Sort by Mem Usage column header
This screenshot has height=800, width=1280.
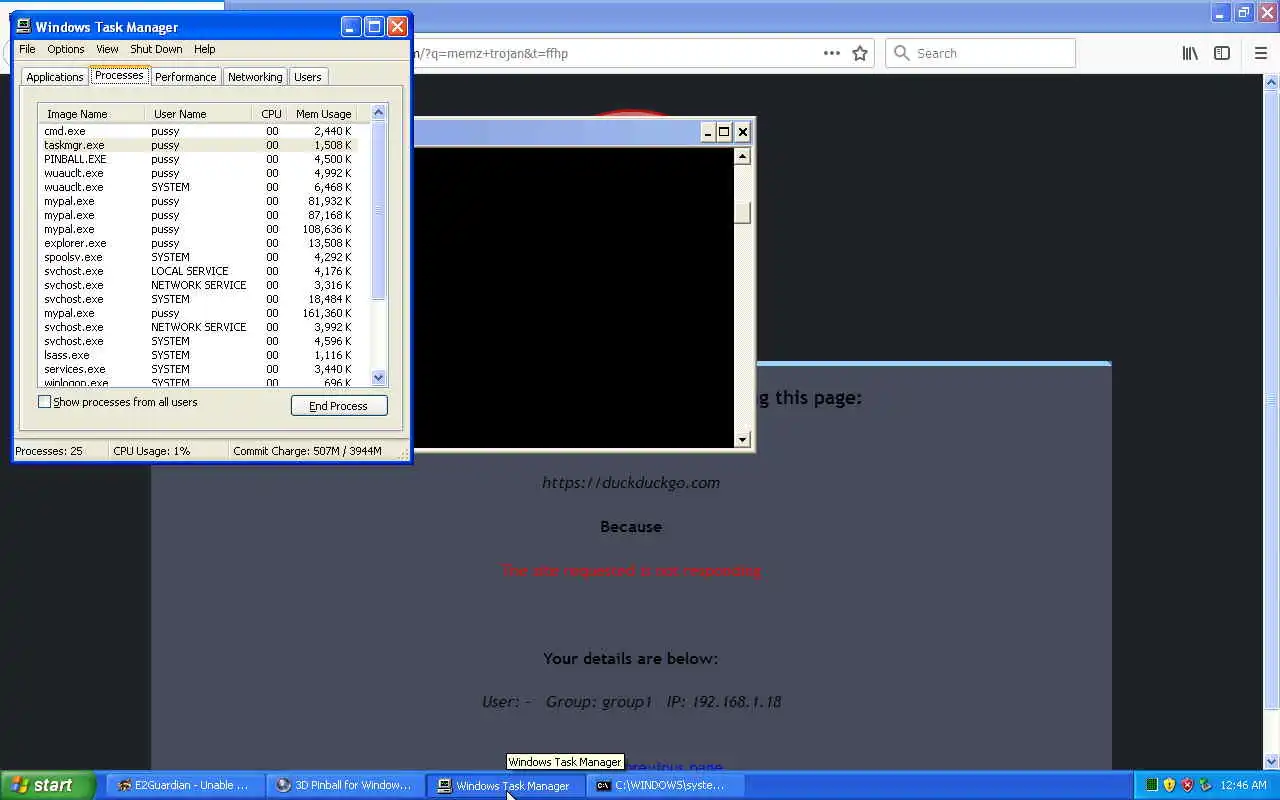click(x=321, y=114)
